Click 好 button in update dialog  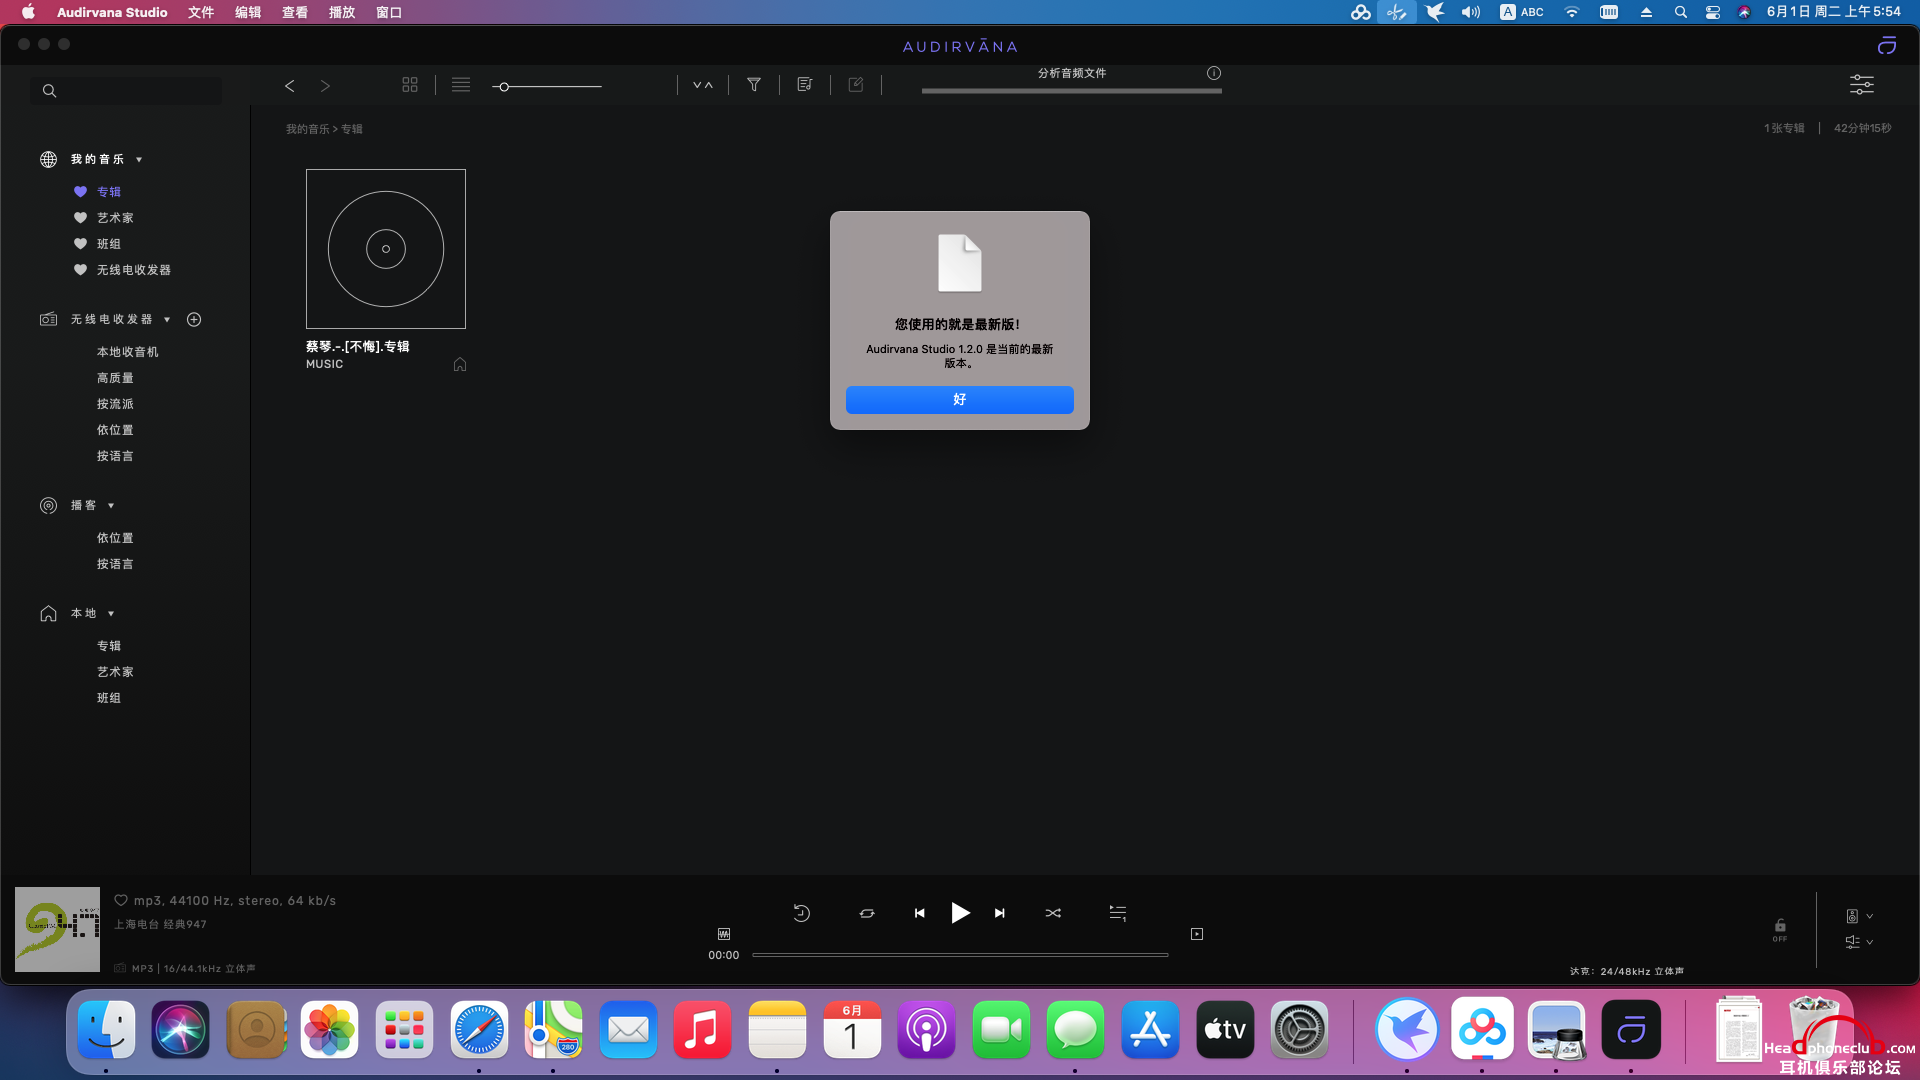tap(960, 400)
